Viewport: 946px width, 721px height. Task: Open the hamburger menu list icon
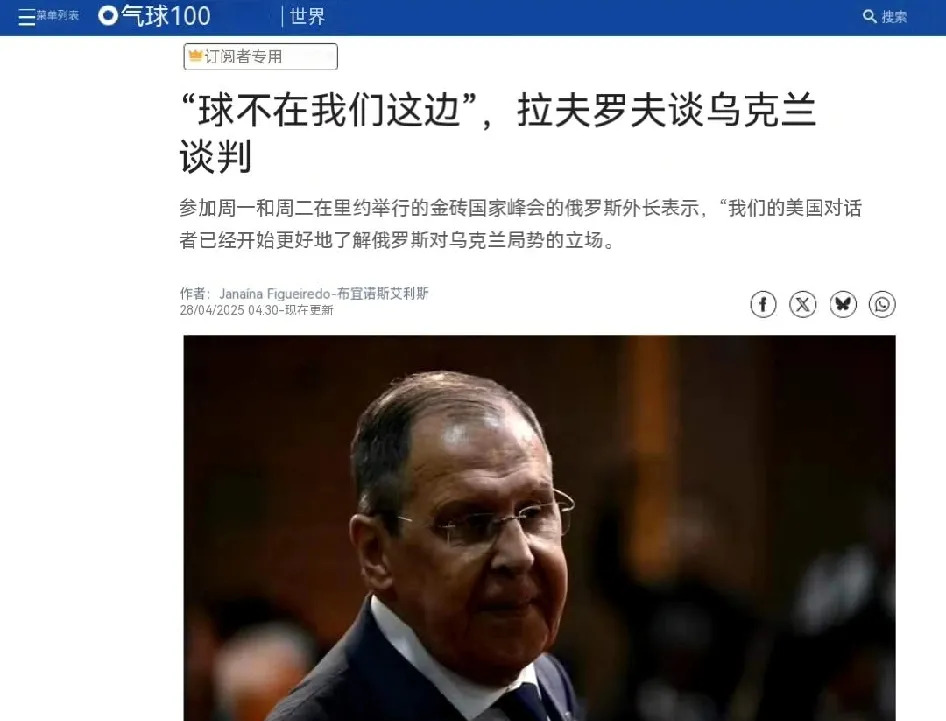click(x=27, y=17)
